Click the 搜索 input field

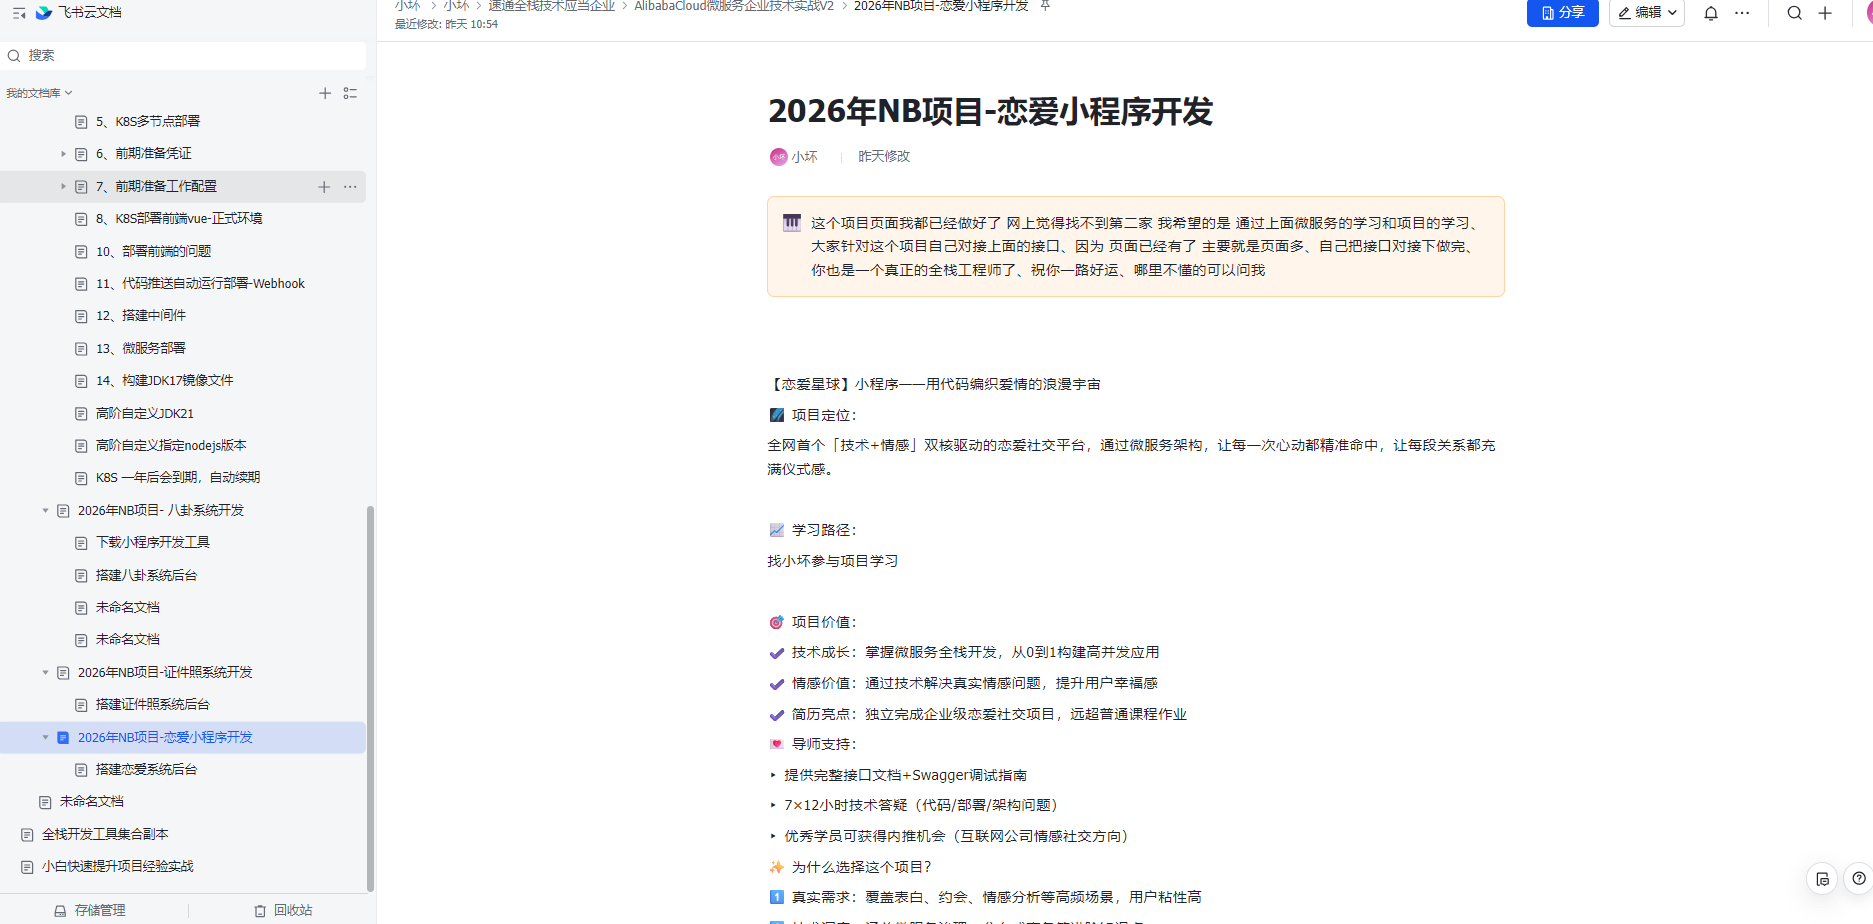tap(190, 56)
